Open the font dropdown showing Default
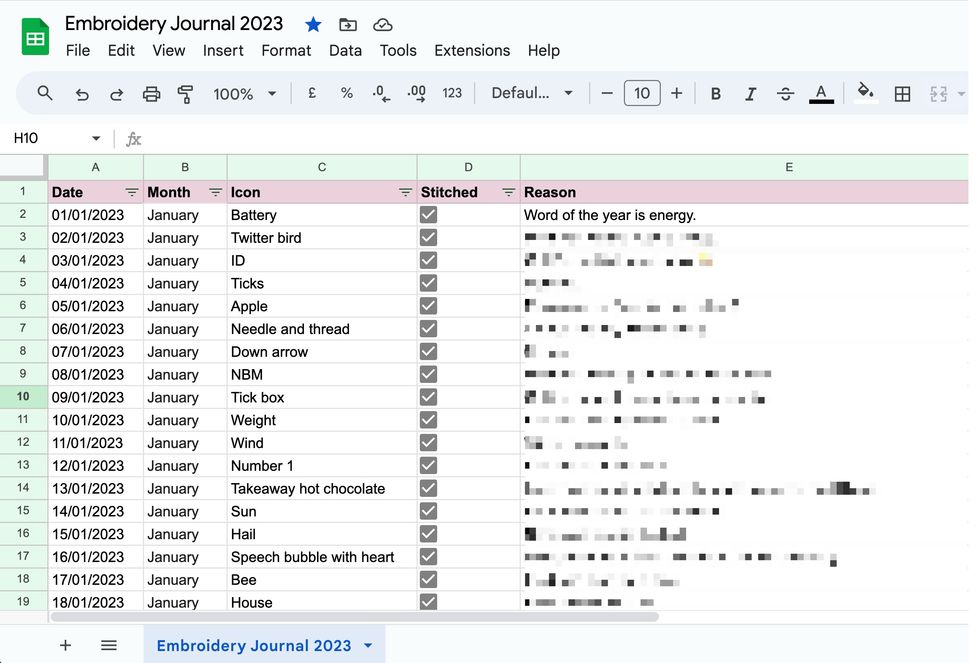The height and width of the screenshot is (663, 980). click(x=530, y=93)
